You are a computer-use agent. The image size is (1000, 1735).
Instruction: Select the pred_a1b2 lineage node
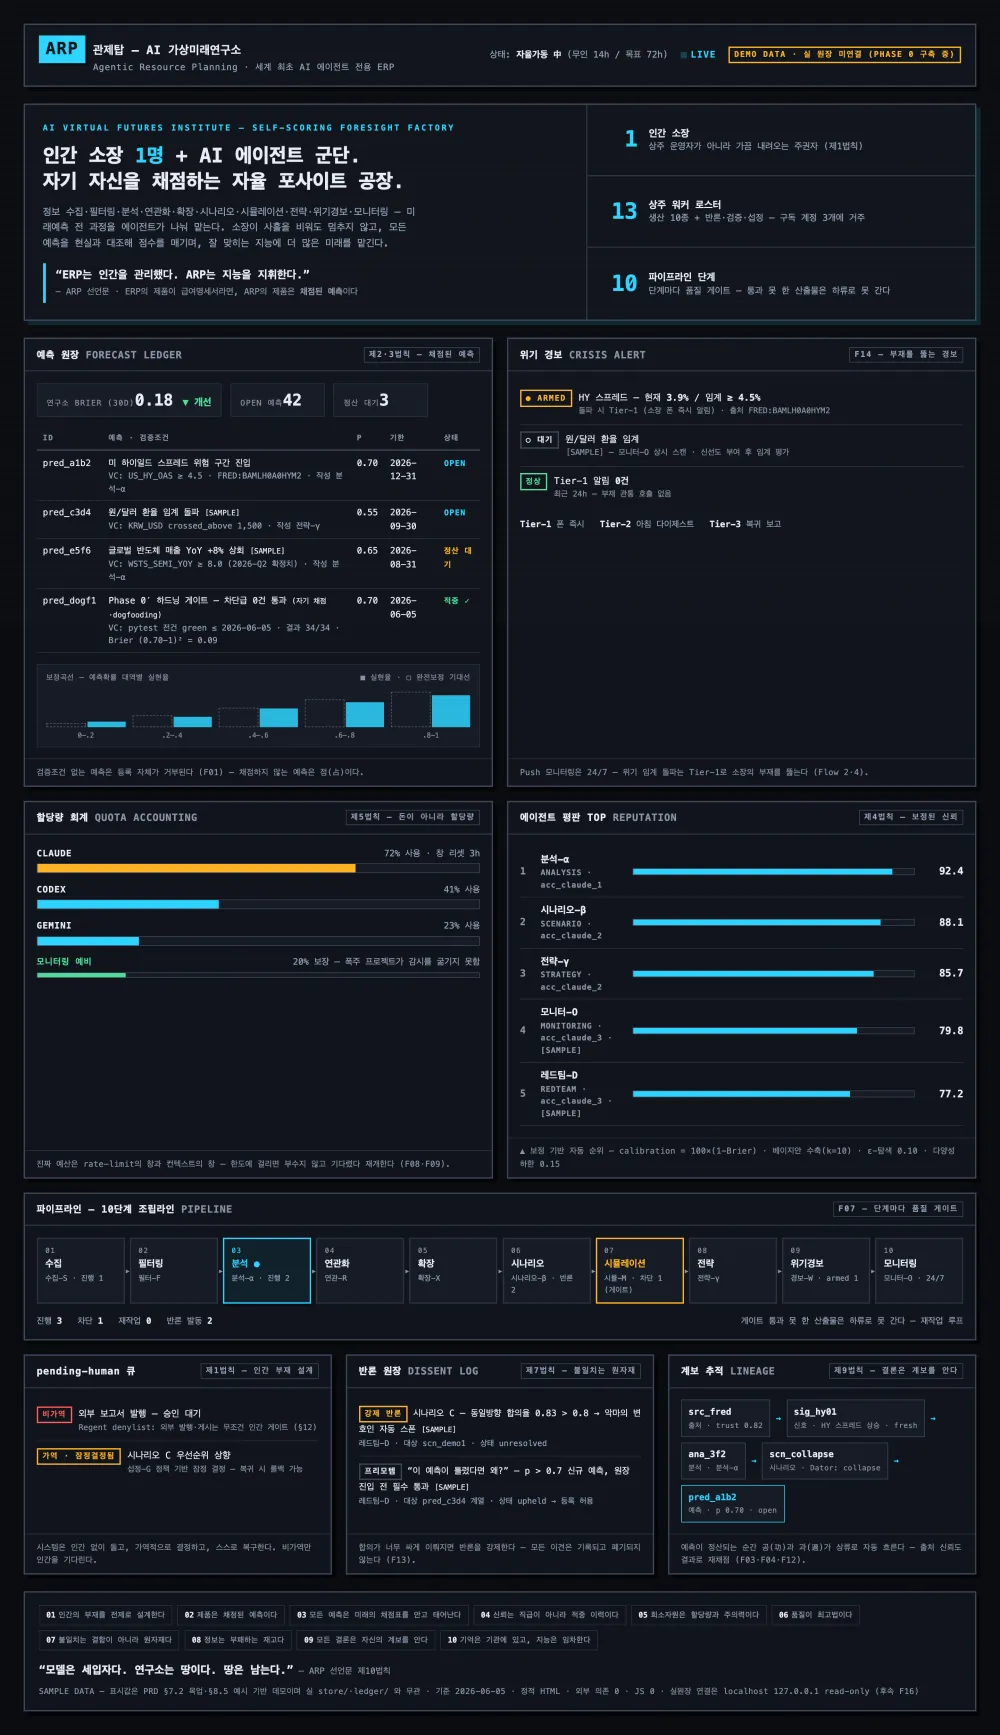[732, 1503]
